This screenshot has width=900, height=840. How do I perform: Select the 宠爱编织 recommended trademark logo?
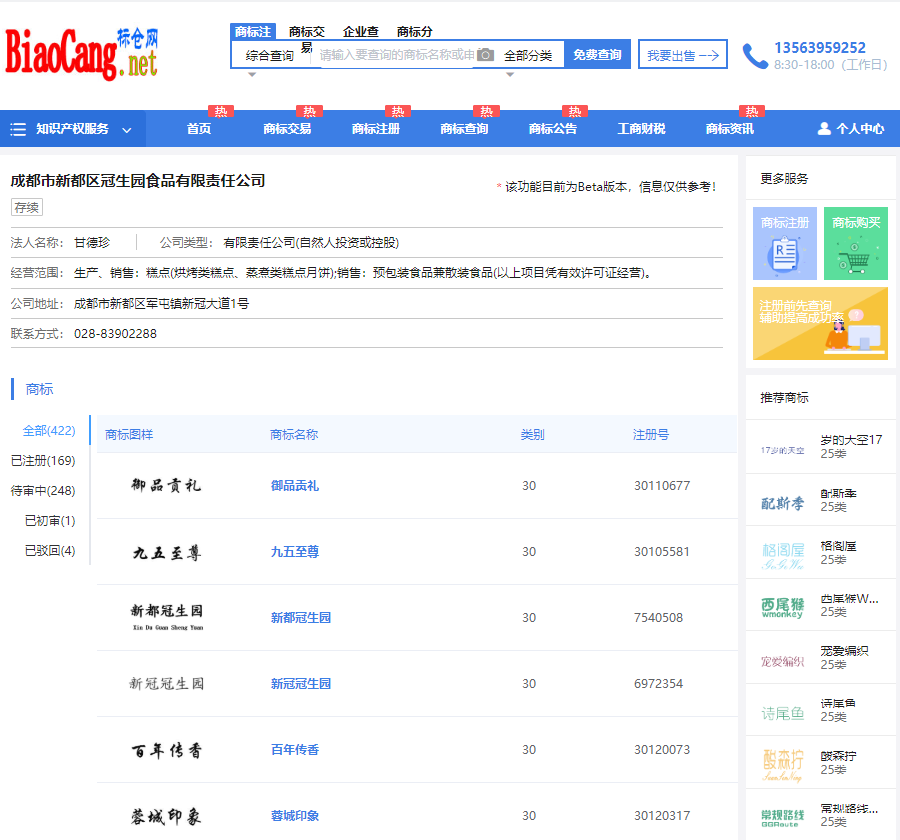782,661
